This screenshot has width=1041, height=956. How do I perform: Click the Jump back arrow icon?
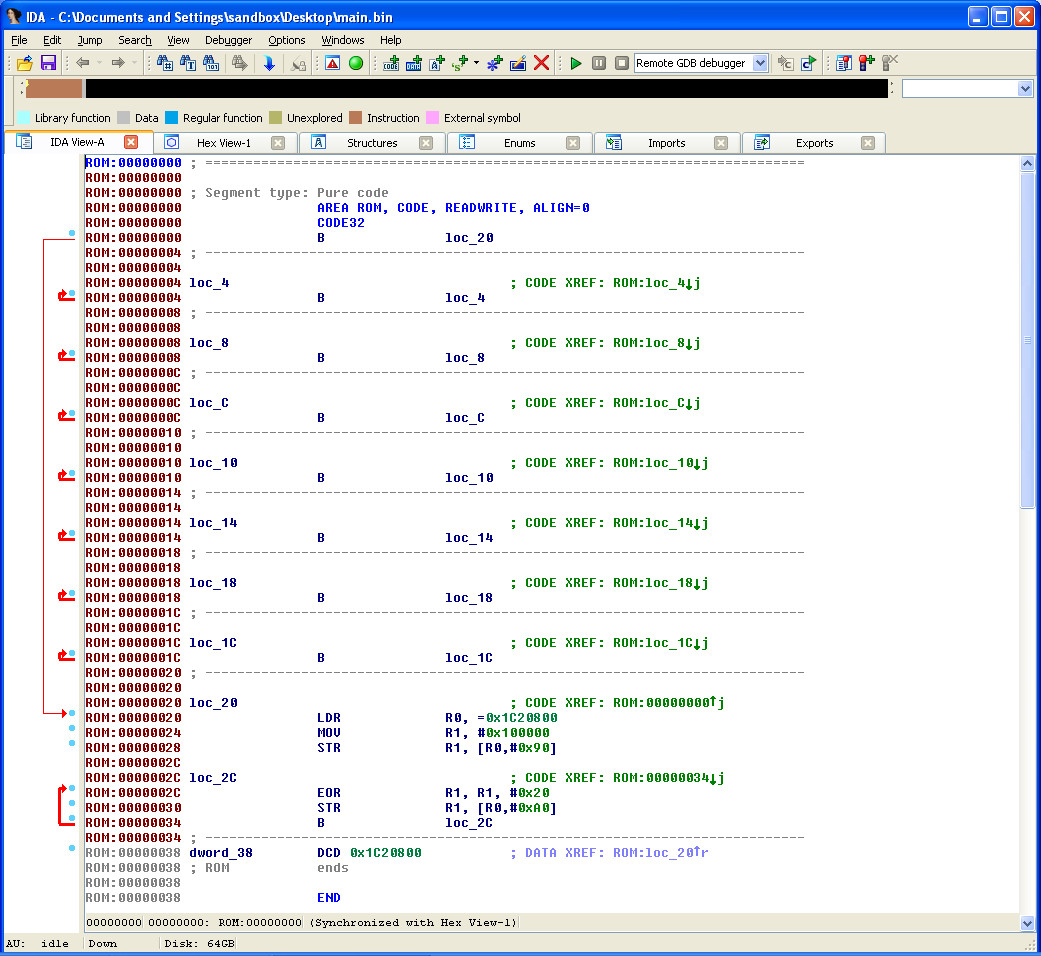(x=83, y=63)
